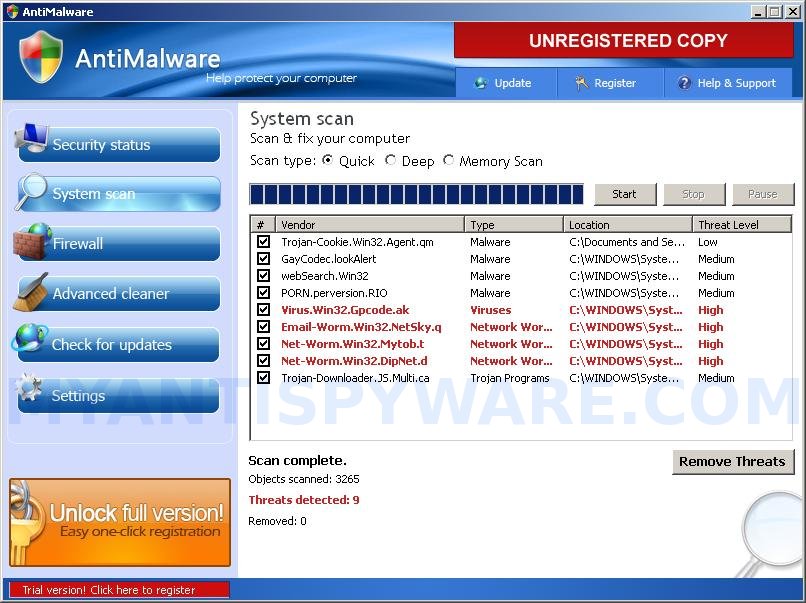Click the C:\Documents and Se... location
Image resolution: width=806 pixels, height=603 pixels.
[627, 242]
